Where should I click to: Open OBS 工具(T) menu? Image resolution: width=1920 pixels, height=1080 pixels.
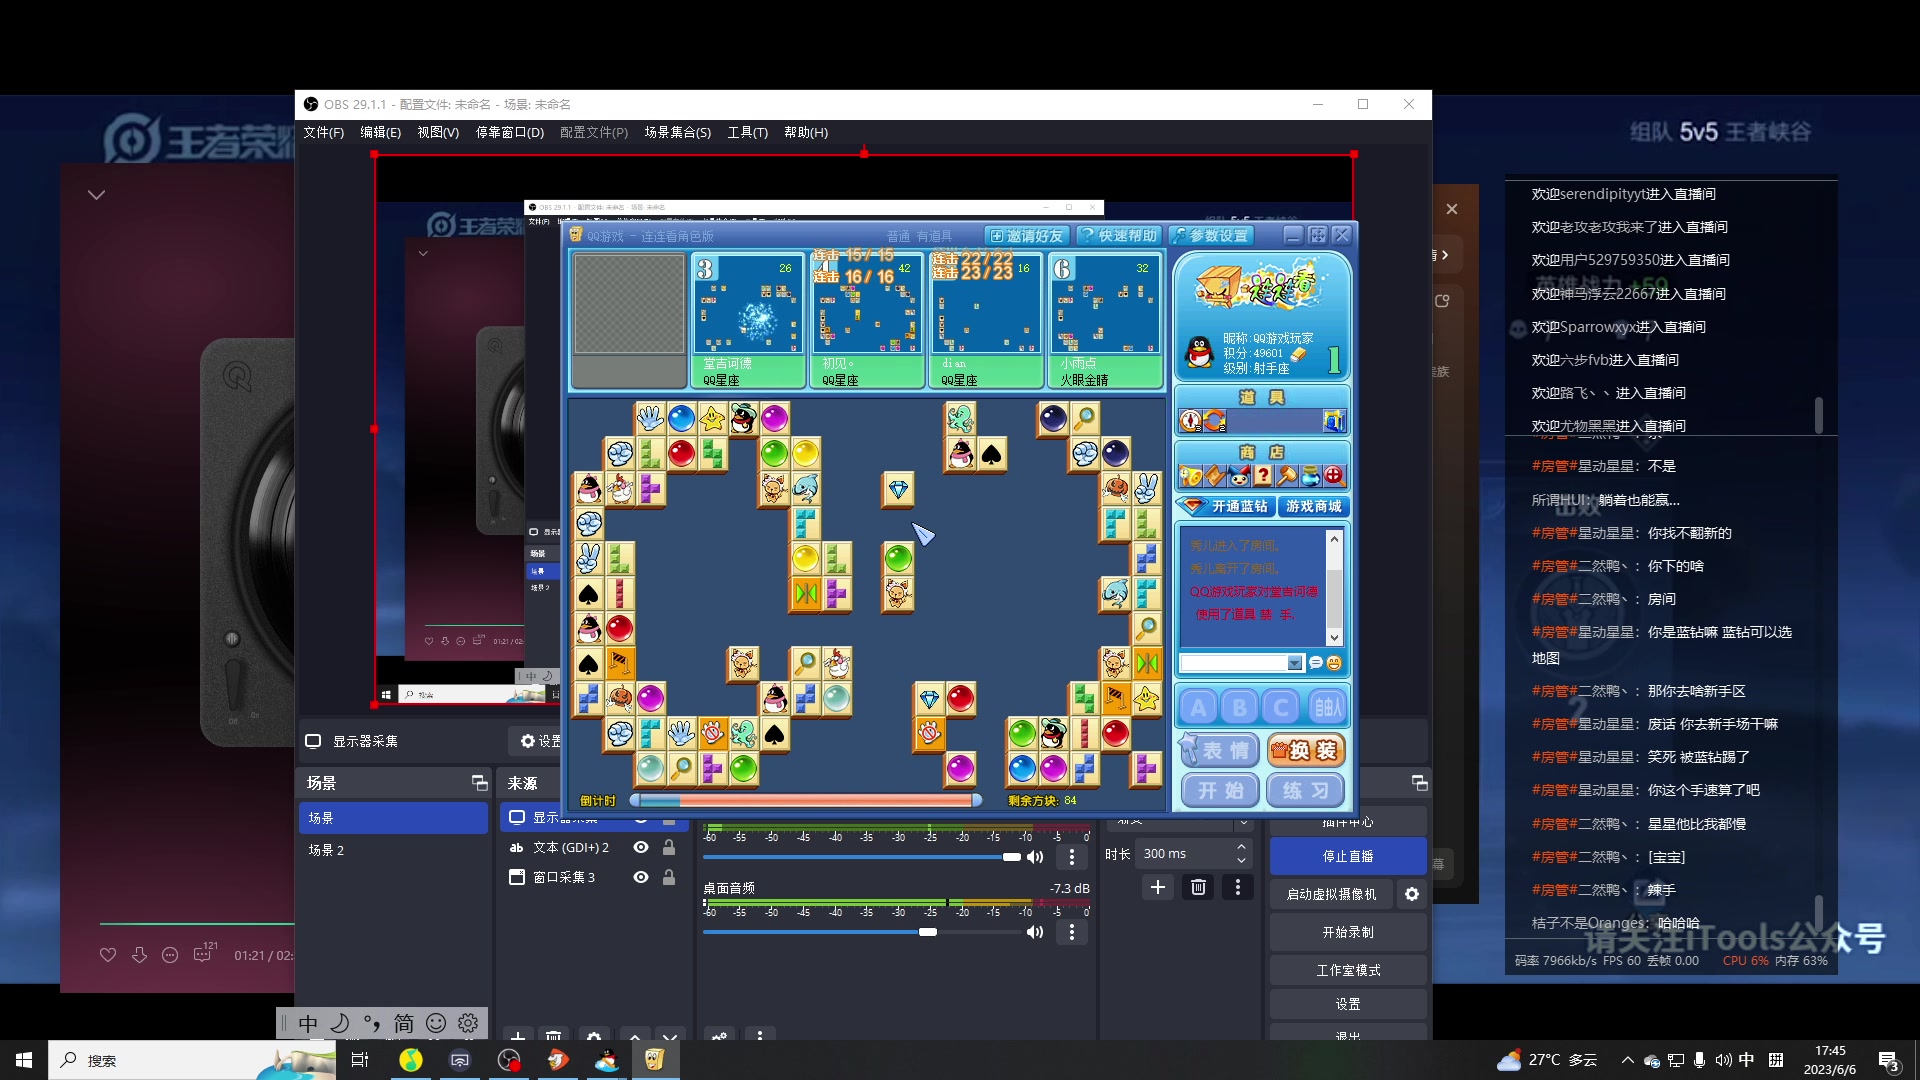747,132
